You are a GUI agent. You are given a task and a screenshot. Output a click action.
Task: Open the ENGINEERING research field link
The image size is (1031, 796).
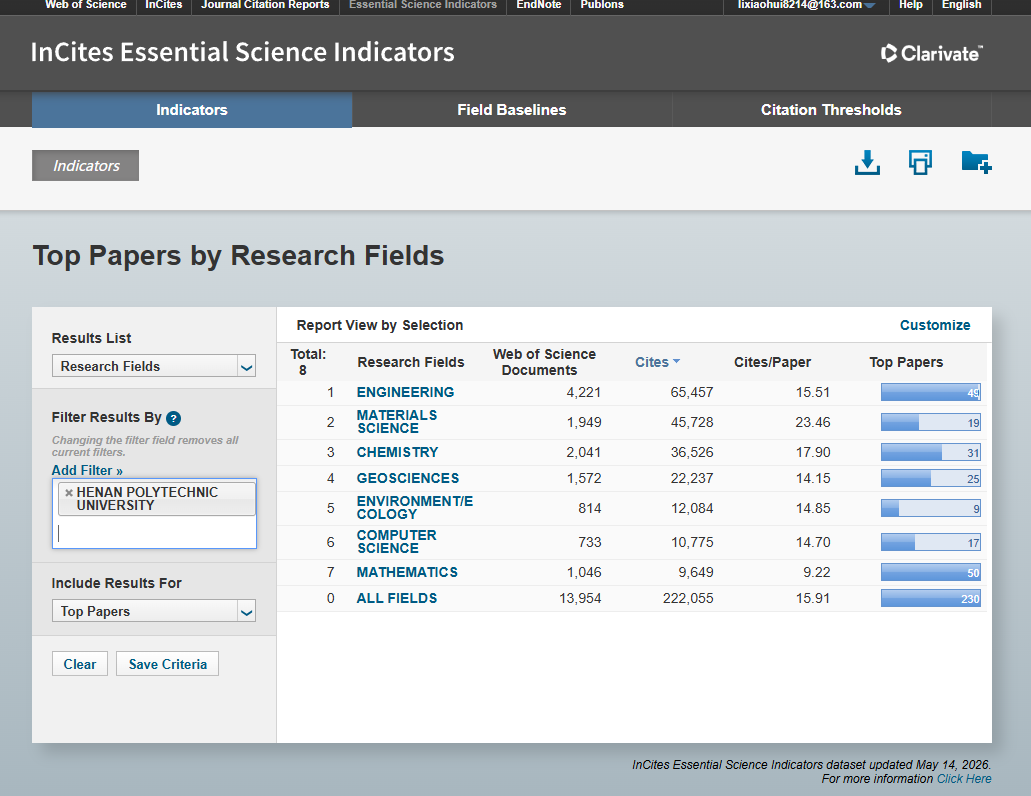coord(405,392)
